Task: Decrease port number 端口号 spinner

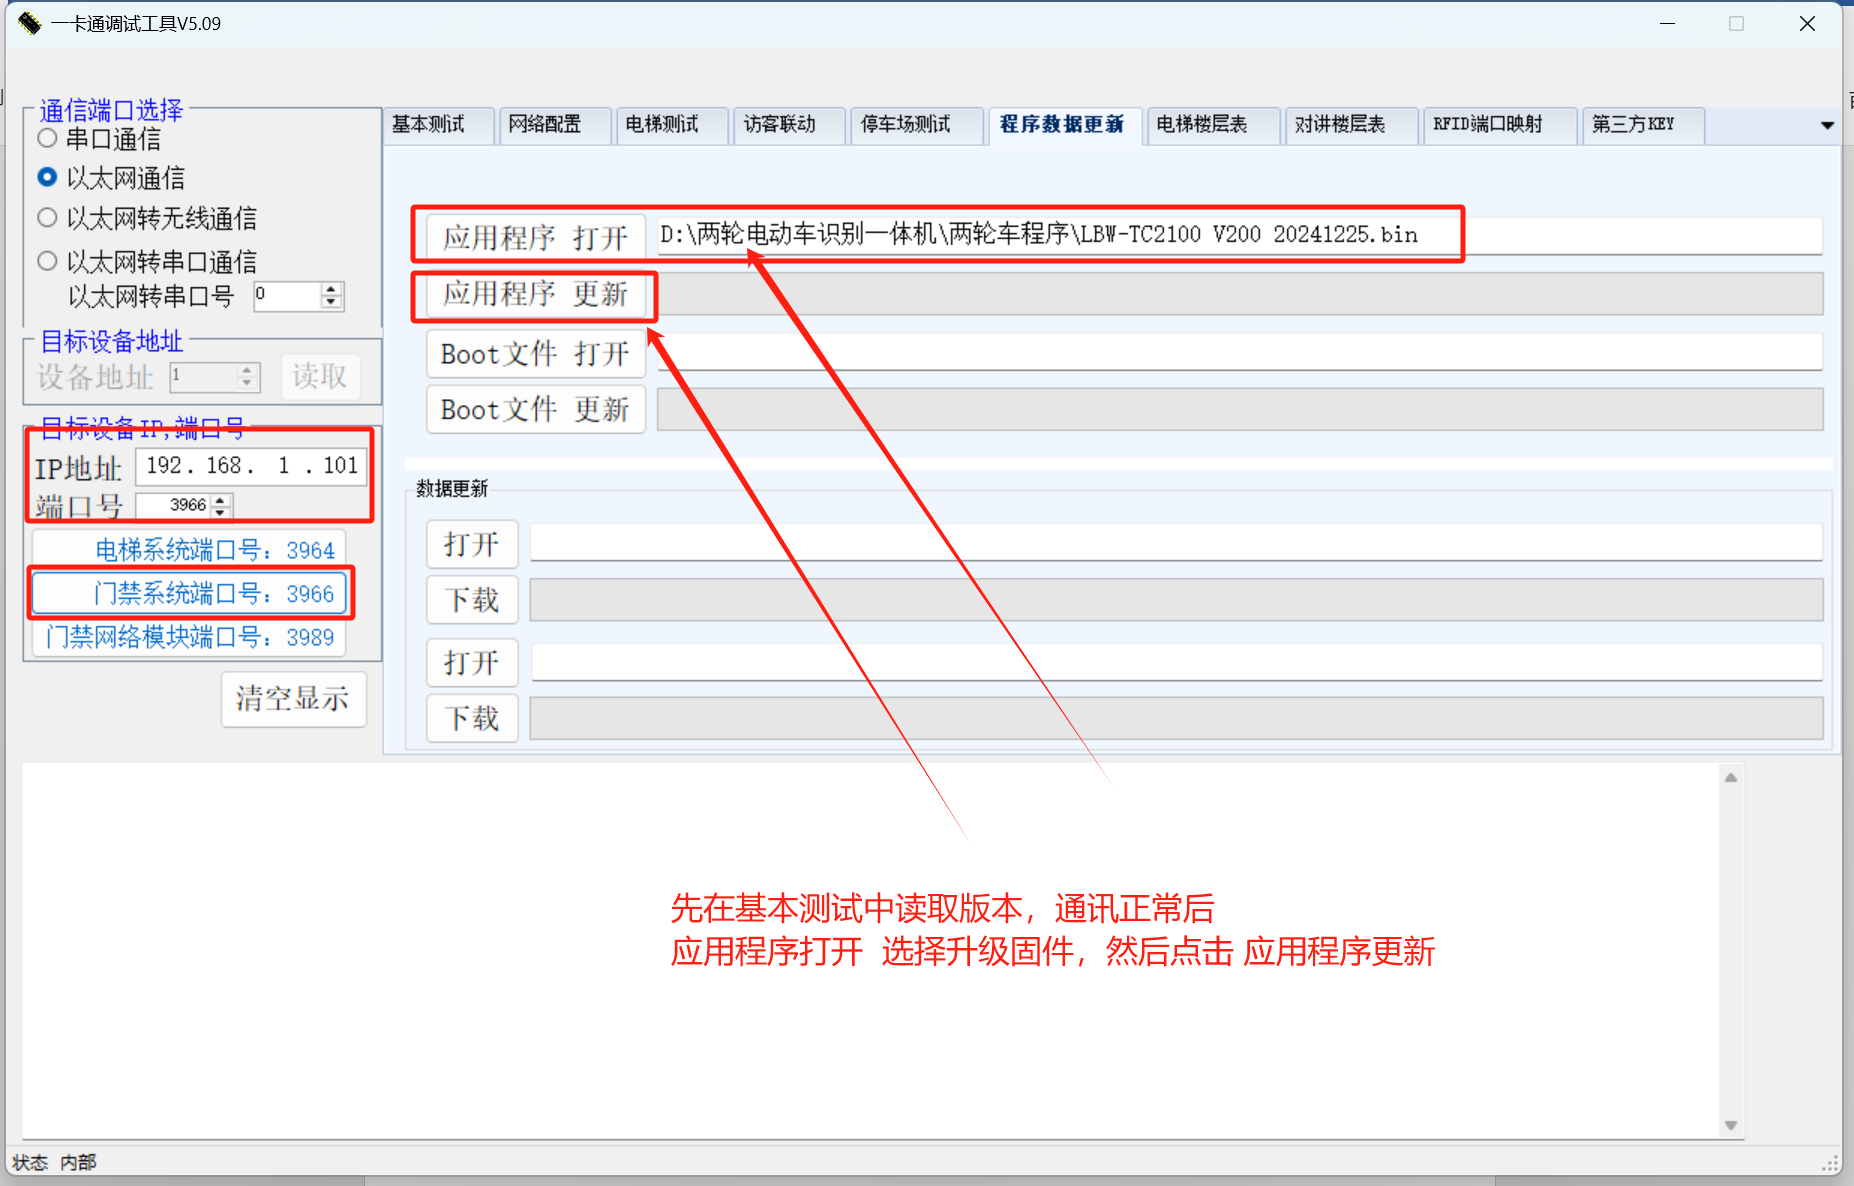Action: coord(221,512)
